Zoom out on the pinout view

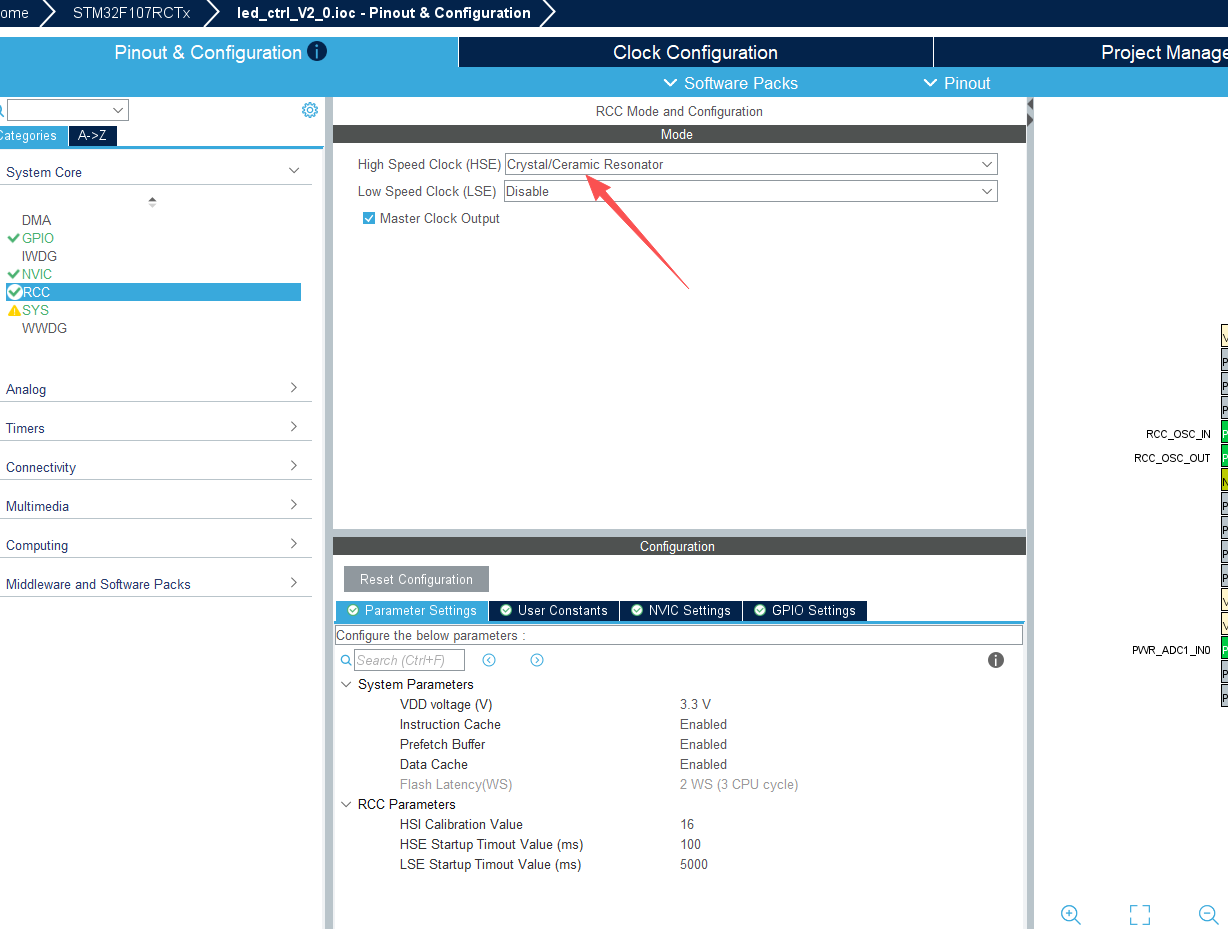(1208, 914)
